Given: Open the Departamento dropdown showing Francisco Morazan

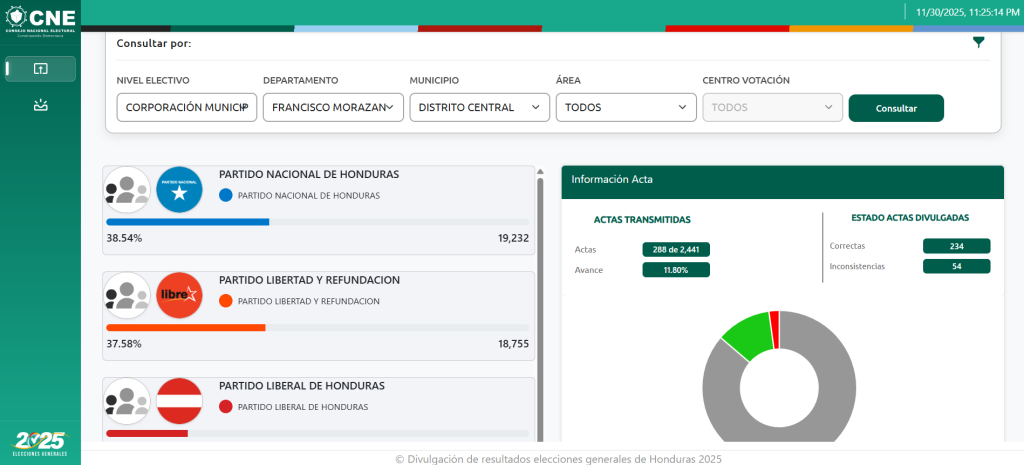Looking at the screenshot, I should (333, 107).
